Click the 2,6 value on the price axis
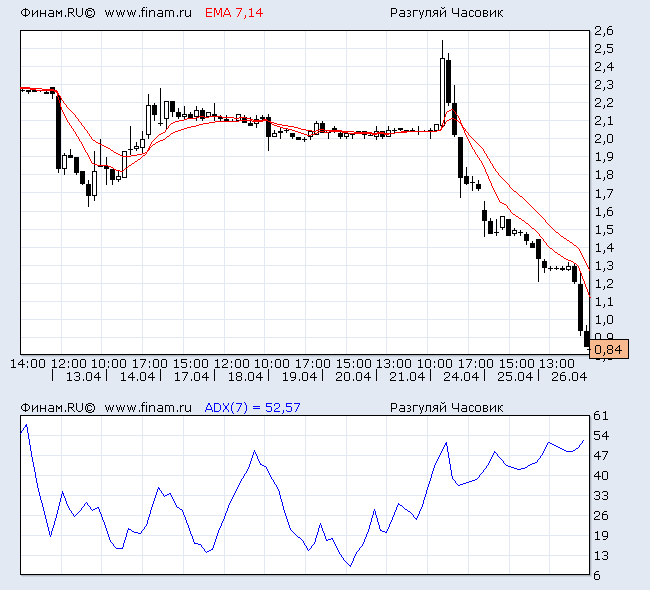Screen dimensions: 650x590 click(604, 31)
